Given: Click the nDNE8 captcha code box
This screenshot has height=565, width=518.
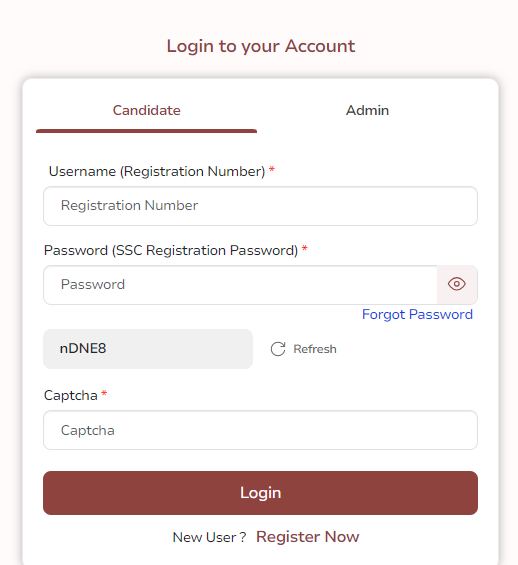Looking at the screenshot, I should [148, 349].
